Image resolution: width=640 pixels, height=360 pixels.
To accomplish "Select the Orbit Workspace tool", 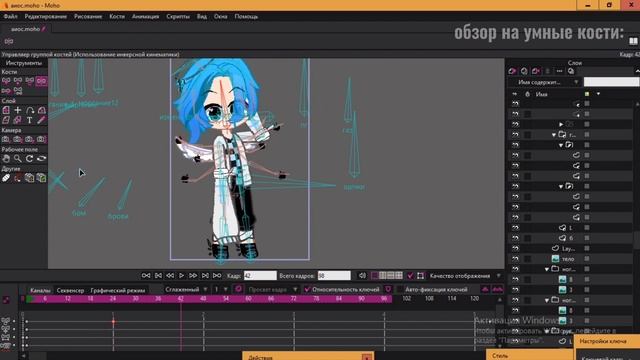I will pyautogui.click(x=42, y=159).
